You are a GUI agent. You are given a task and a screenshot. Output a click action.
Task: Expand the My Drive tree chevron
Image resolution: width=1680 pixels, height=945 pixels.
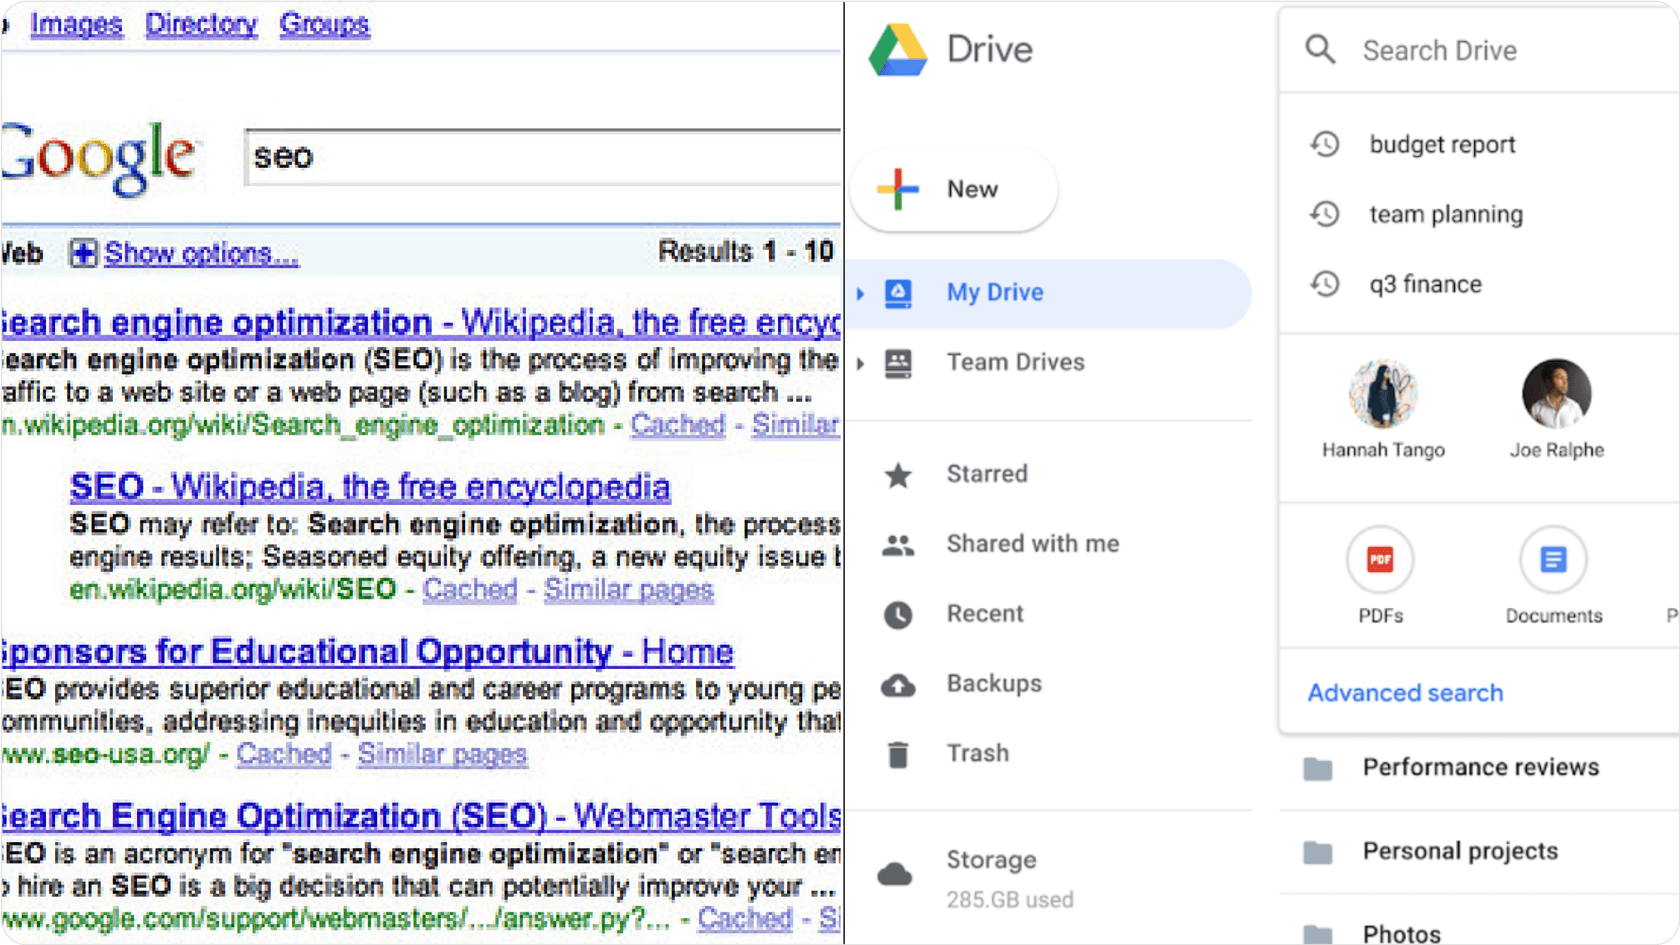tap(861, 293)
